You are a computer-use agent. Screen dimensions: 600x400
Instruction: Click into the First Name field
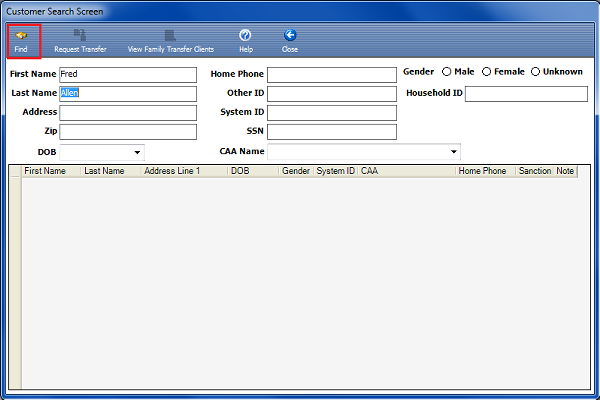pos(128,74)
